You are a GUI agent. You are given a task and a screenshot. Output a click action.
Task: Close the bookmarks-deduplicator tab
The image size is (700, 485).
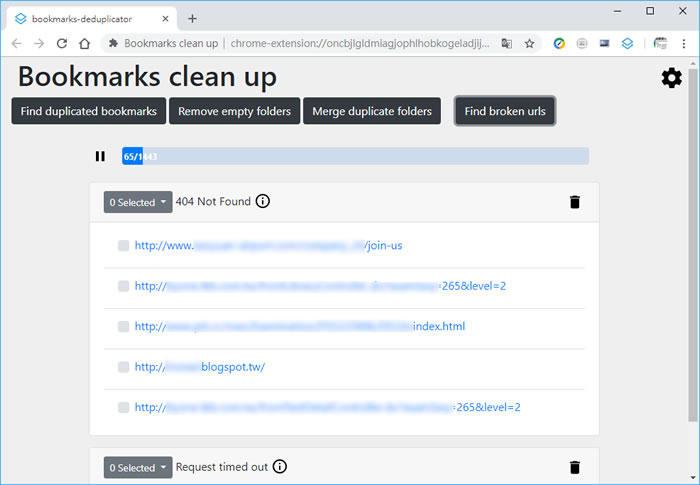point(165,19)
